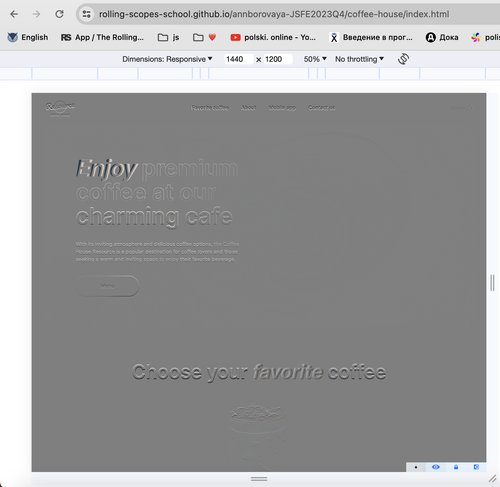Open the Contact us nav link

point(322,107)
